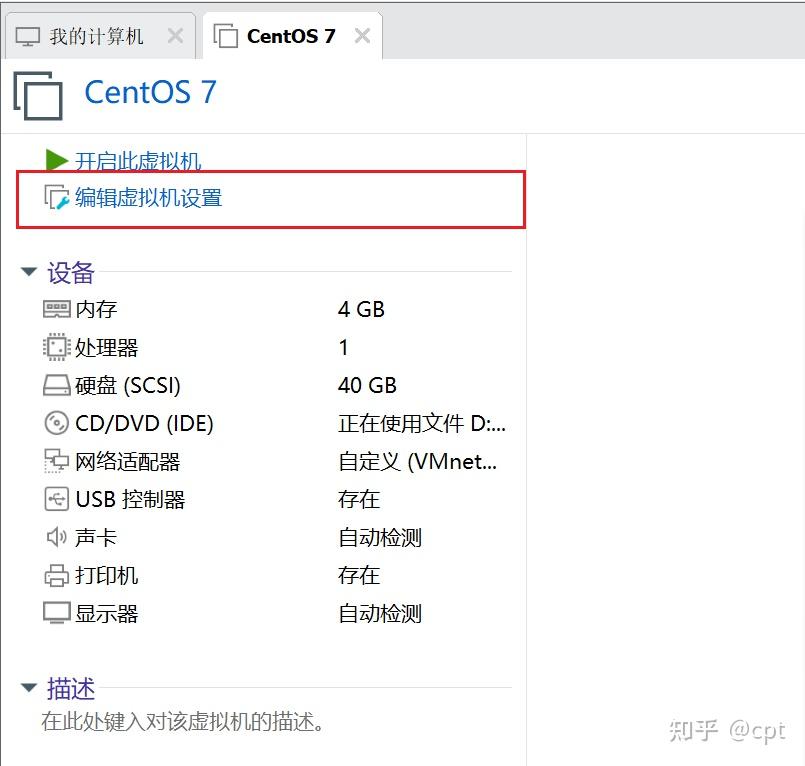Select the CD/DVD (IDE) device label
This screenshot has height=766, width=805.
[144, 423]
